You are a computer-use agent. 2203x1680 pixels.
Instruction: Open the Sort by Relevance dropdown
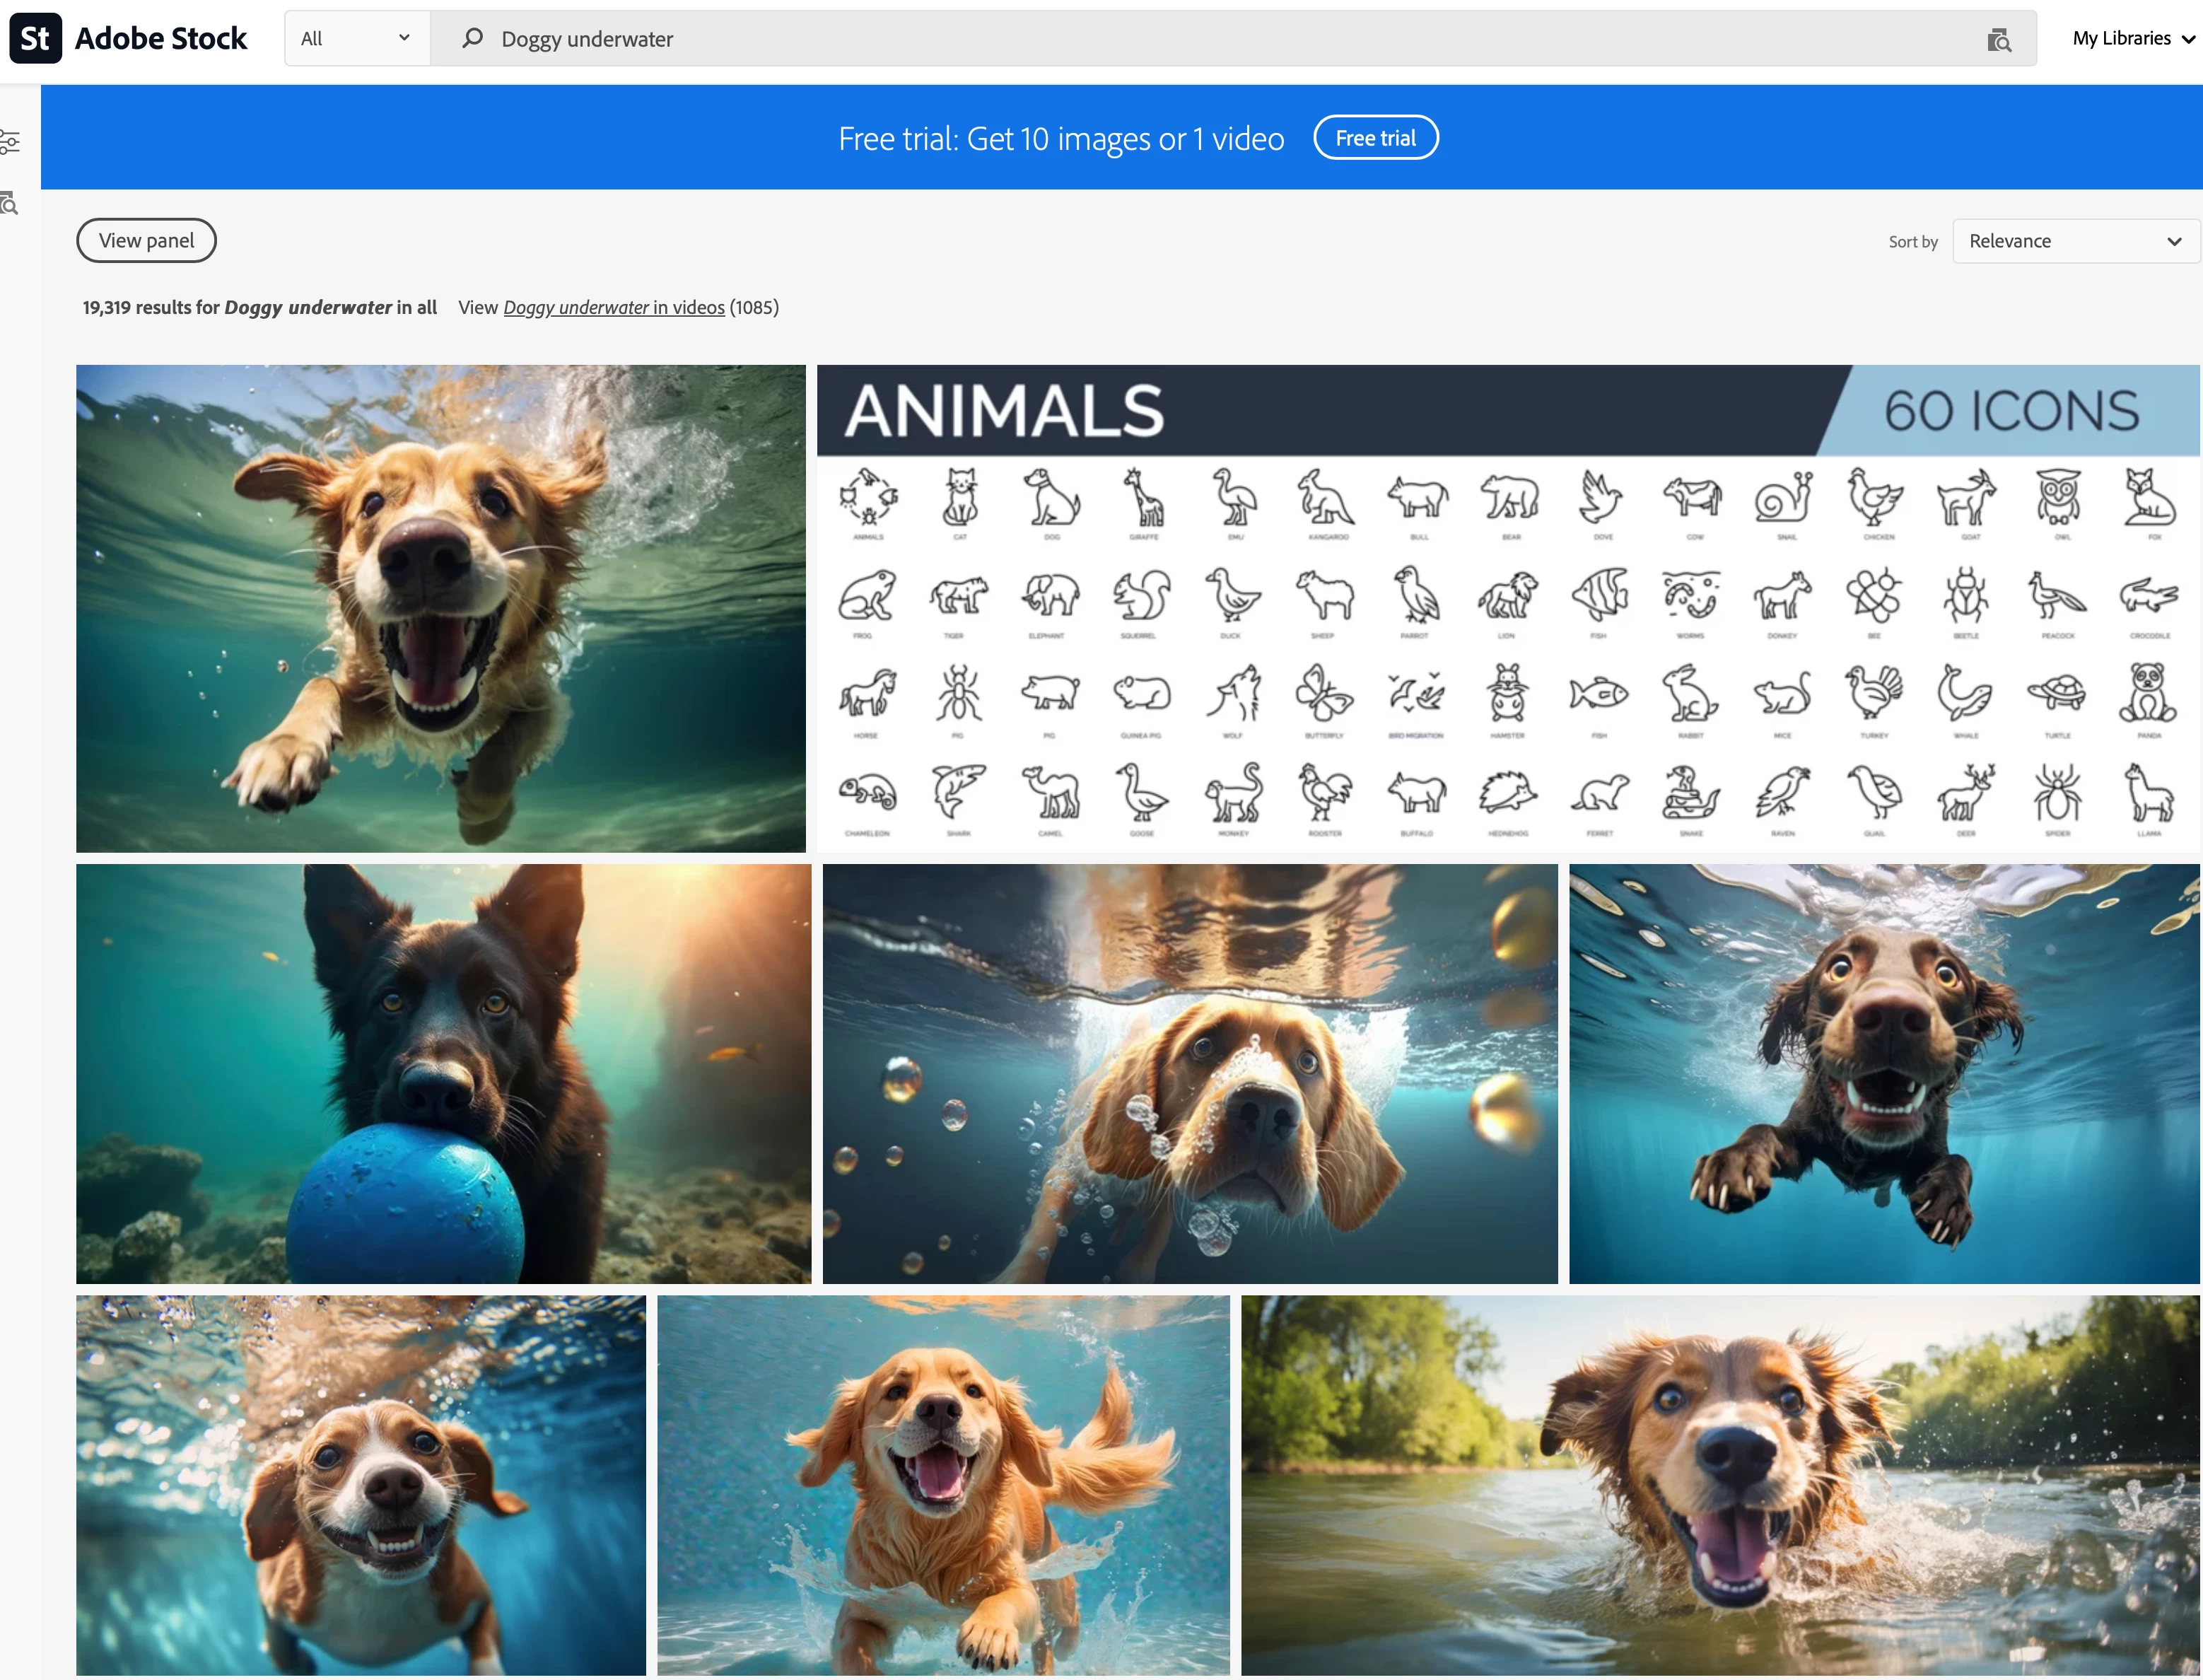coord(2074,241)
